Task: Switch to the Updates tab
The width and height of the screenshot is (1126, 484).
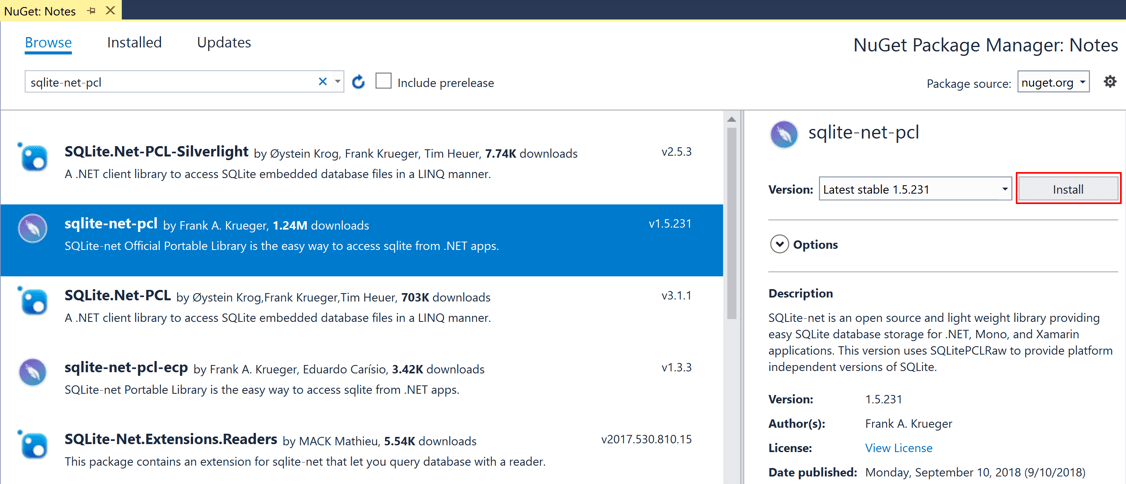Action: coord(224,42)
